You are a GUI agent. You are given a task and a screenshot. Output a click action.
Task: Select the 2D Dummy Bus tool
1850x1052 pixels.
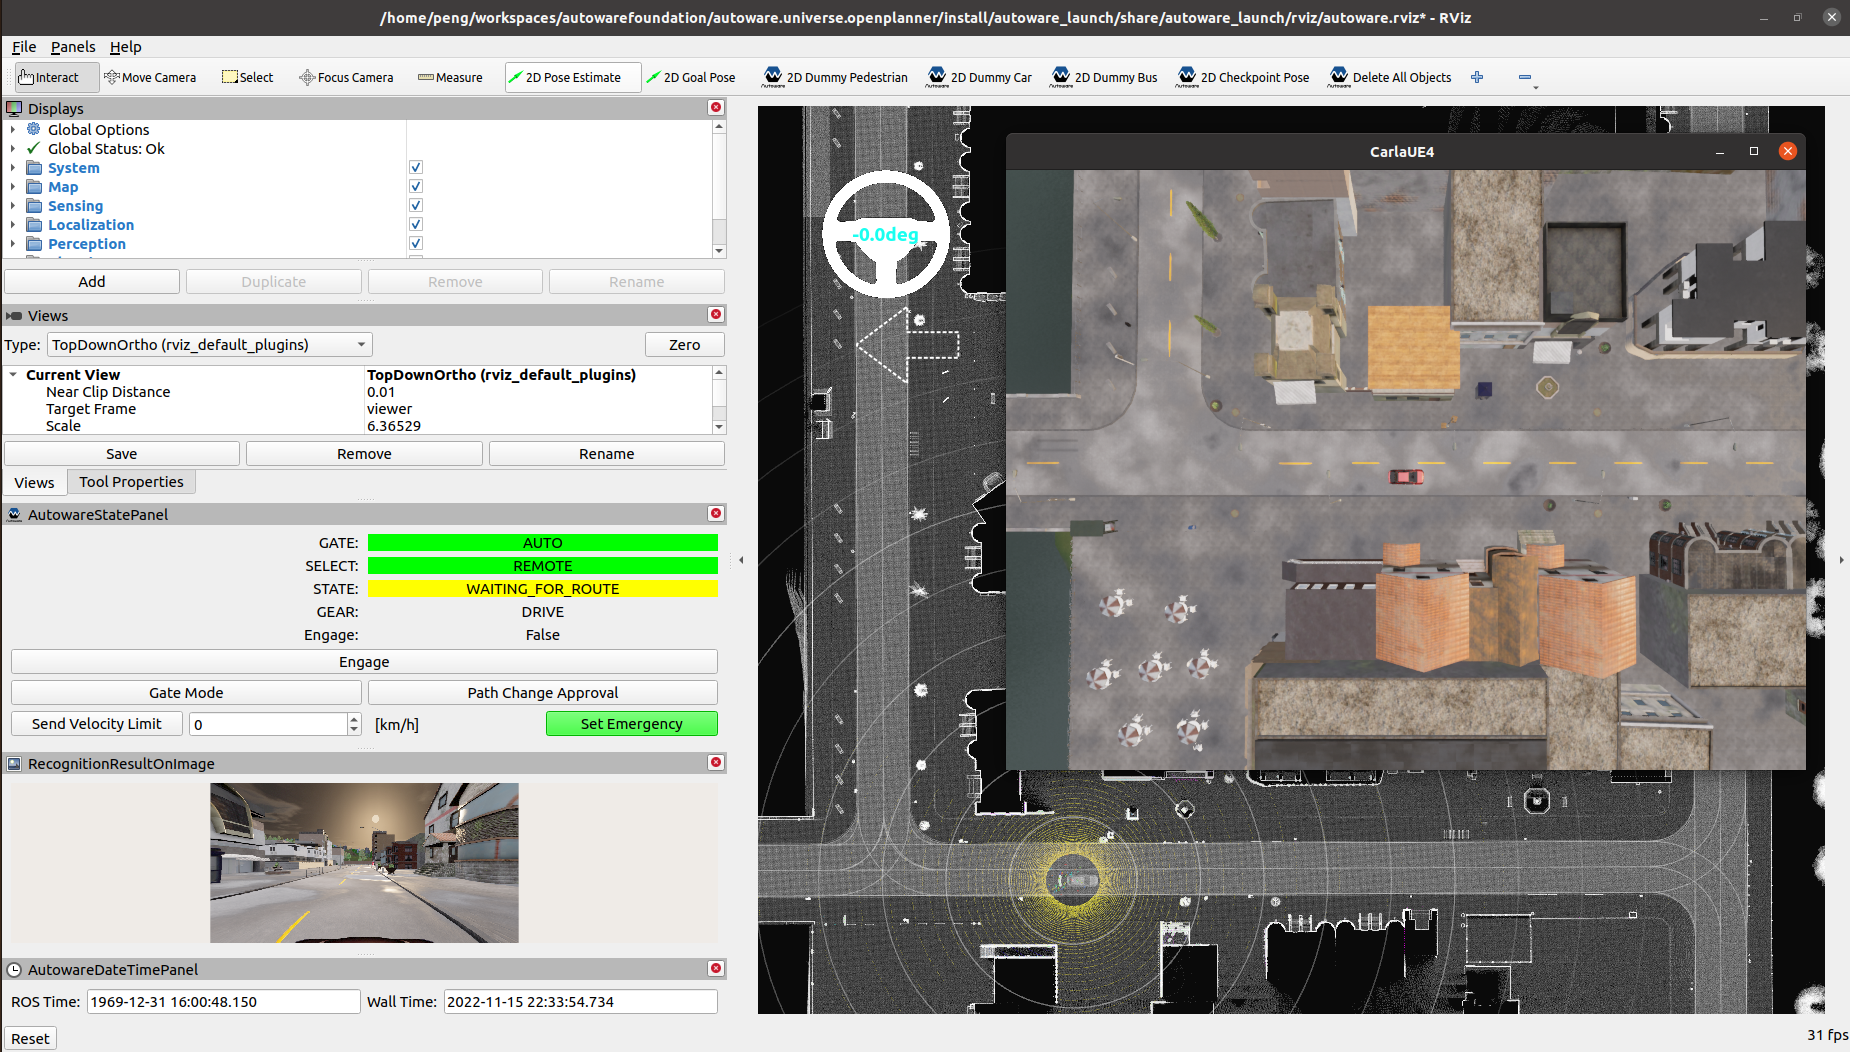pos(1103,77)
